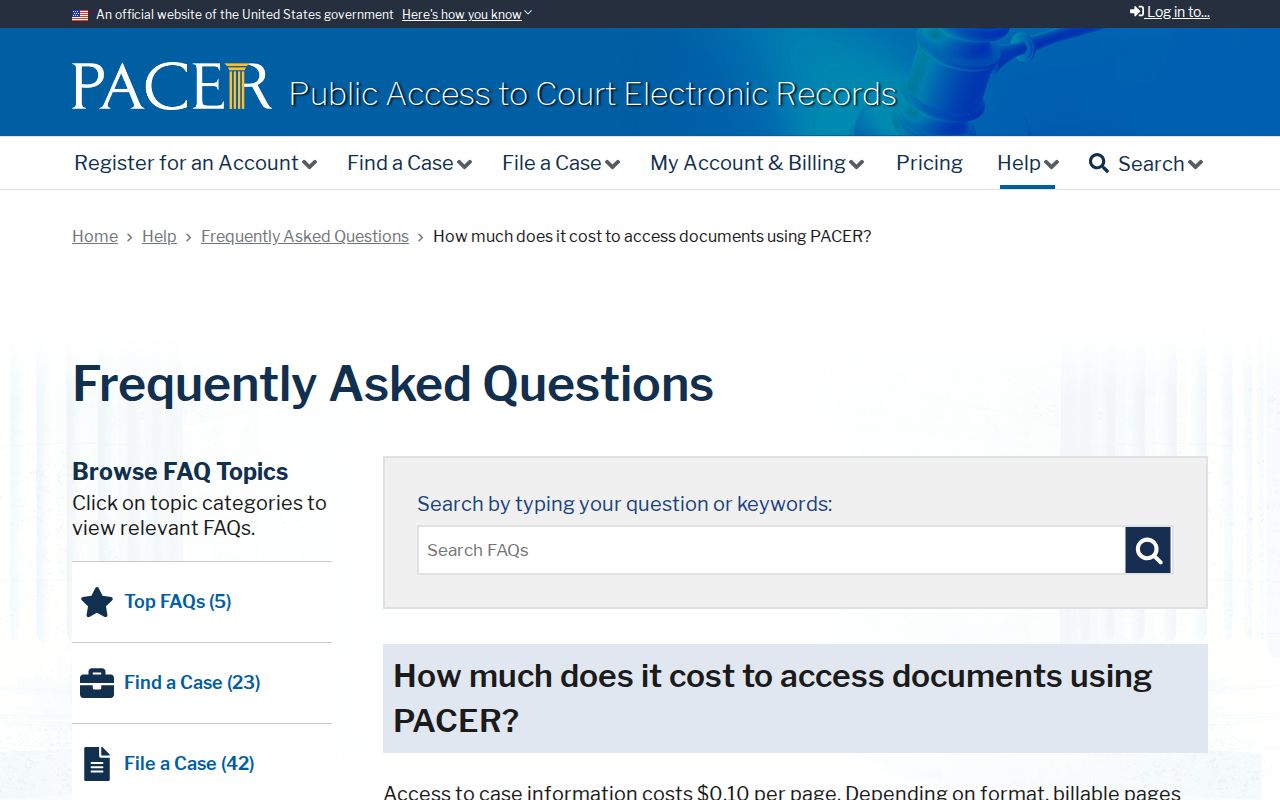The height and width of the screenshot is (800, 1280).
Task: Click the star icon beside Top FAQs
Action: [x=97, y=602]
